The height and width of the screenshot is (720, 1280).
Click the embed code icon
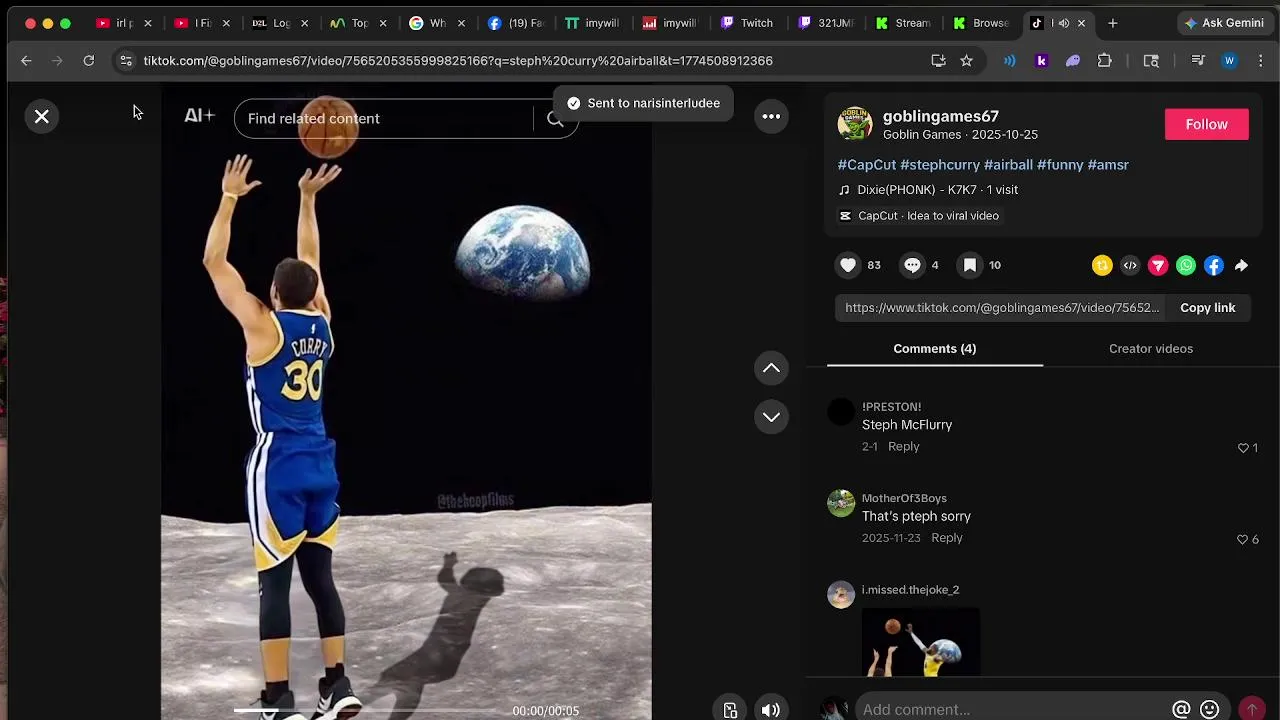tap(1130, 265)
